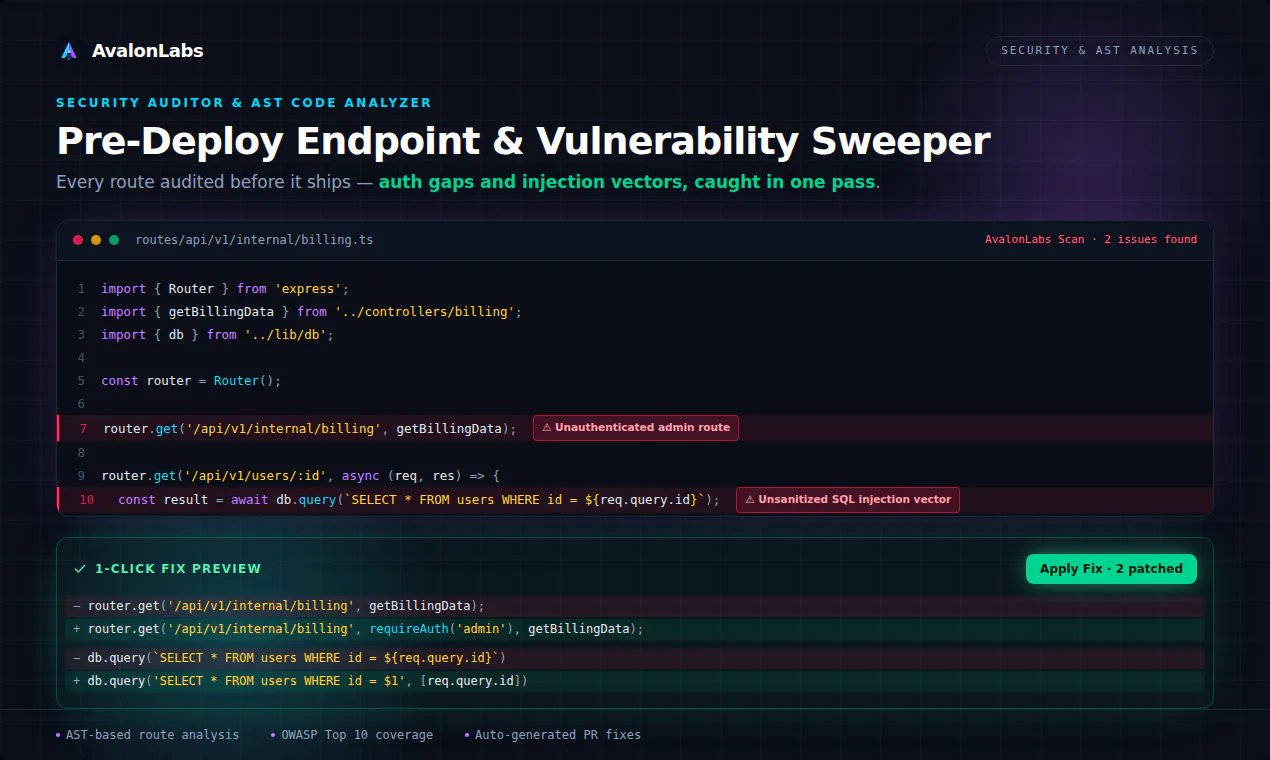Click removed diff line for billing route
The height and width of the screenshot is (760, 1270).
point(635,606)
